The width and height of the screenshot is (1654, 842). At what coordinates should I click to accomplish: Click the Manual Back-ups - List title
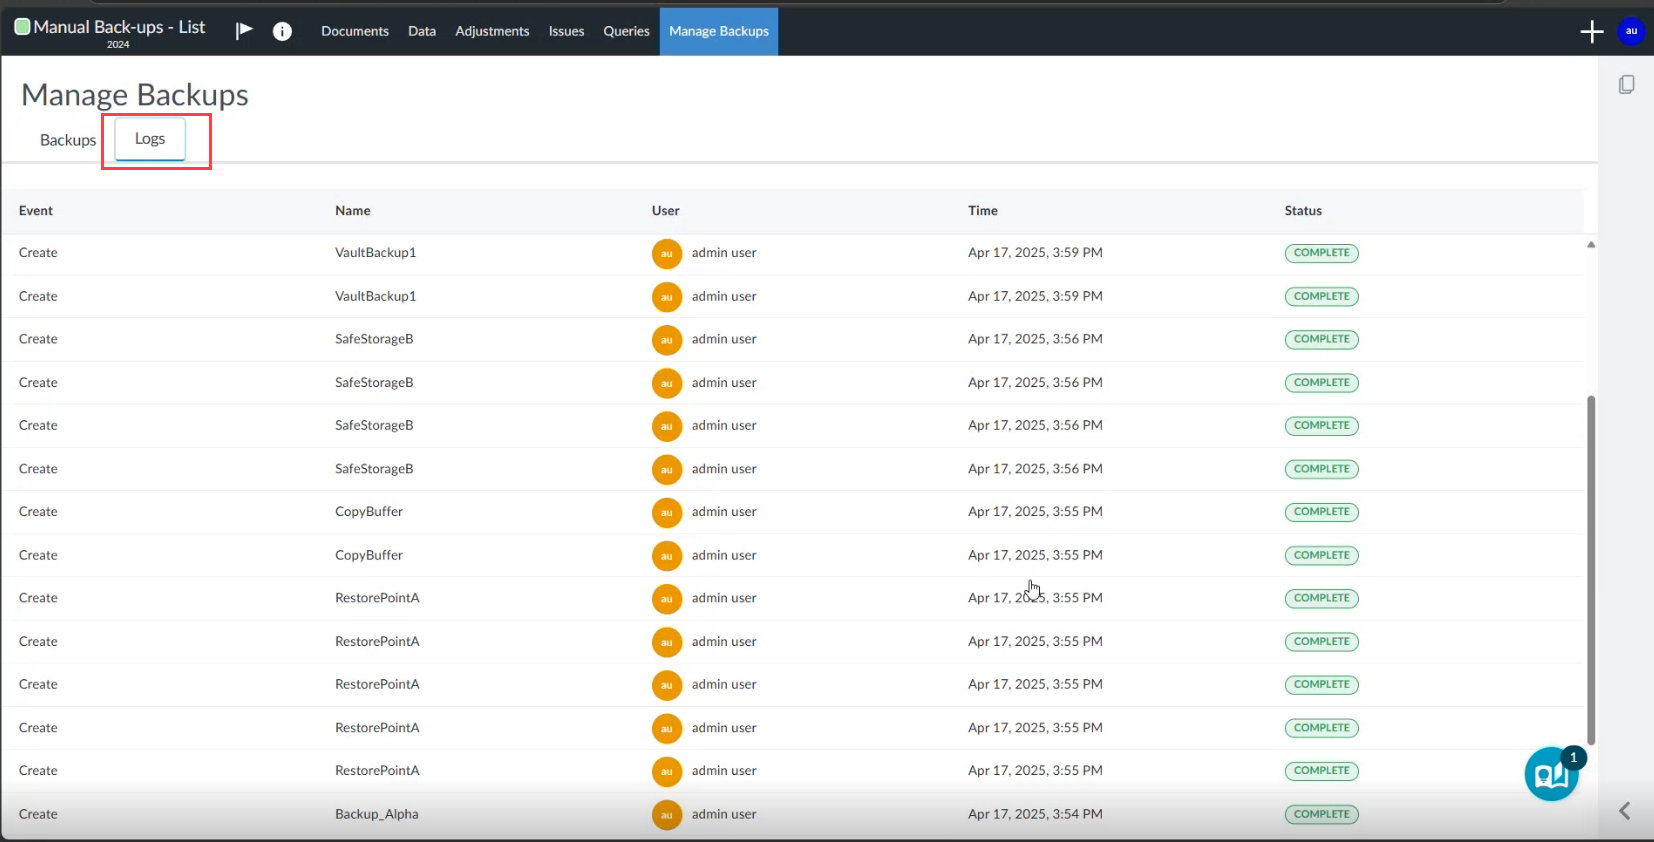(x=119, y=27)
